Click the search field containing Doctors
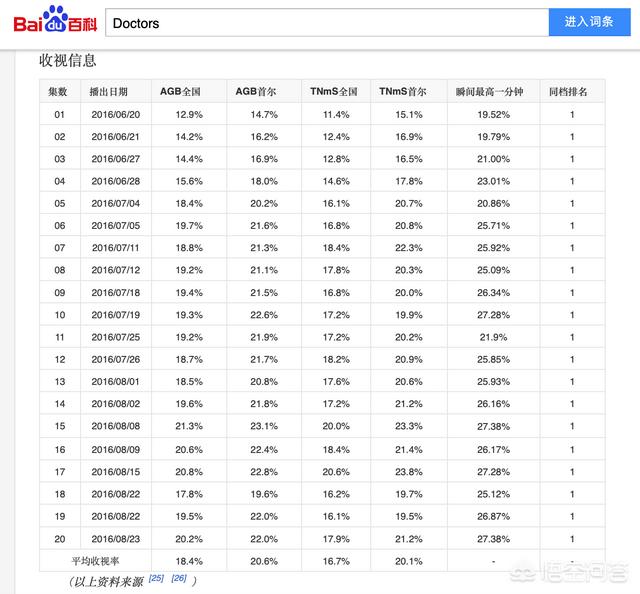Image resolution: width=640 pixels, height=594 pixels. click(327, 23)
